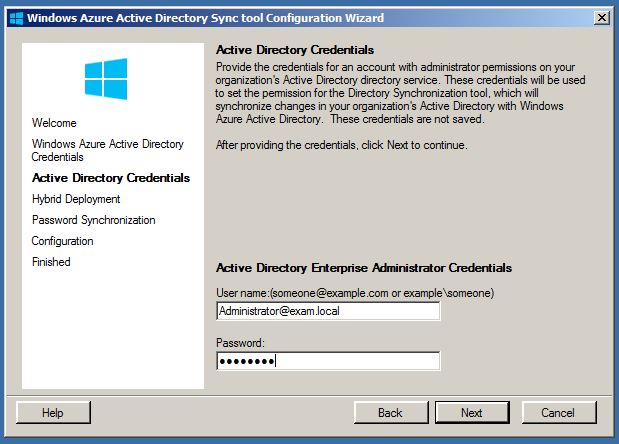Click the Active Directory Enterprise Administrator Credentials heading
Screen dimensions: 619x444
tap(364, 268)
